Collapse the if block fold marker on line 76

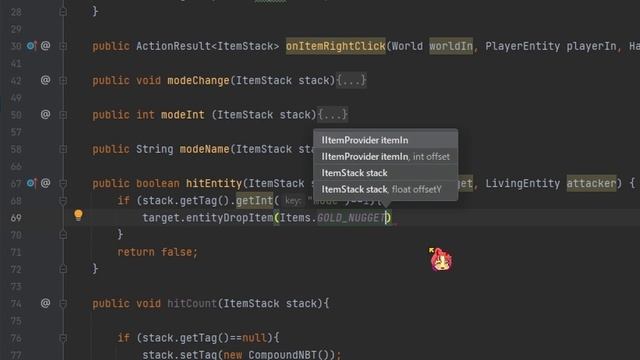coord(63,338)
